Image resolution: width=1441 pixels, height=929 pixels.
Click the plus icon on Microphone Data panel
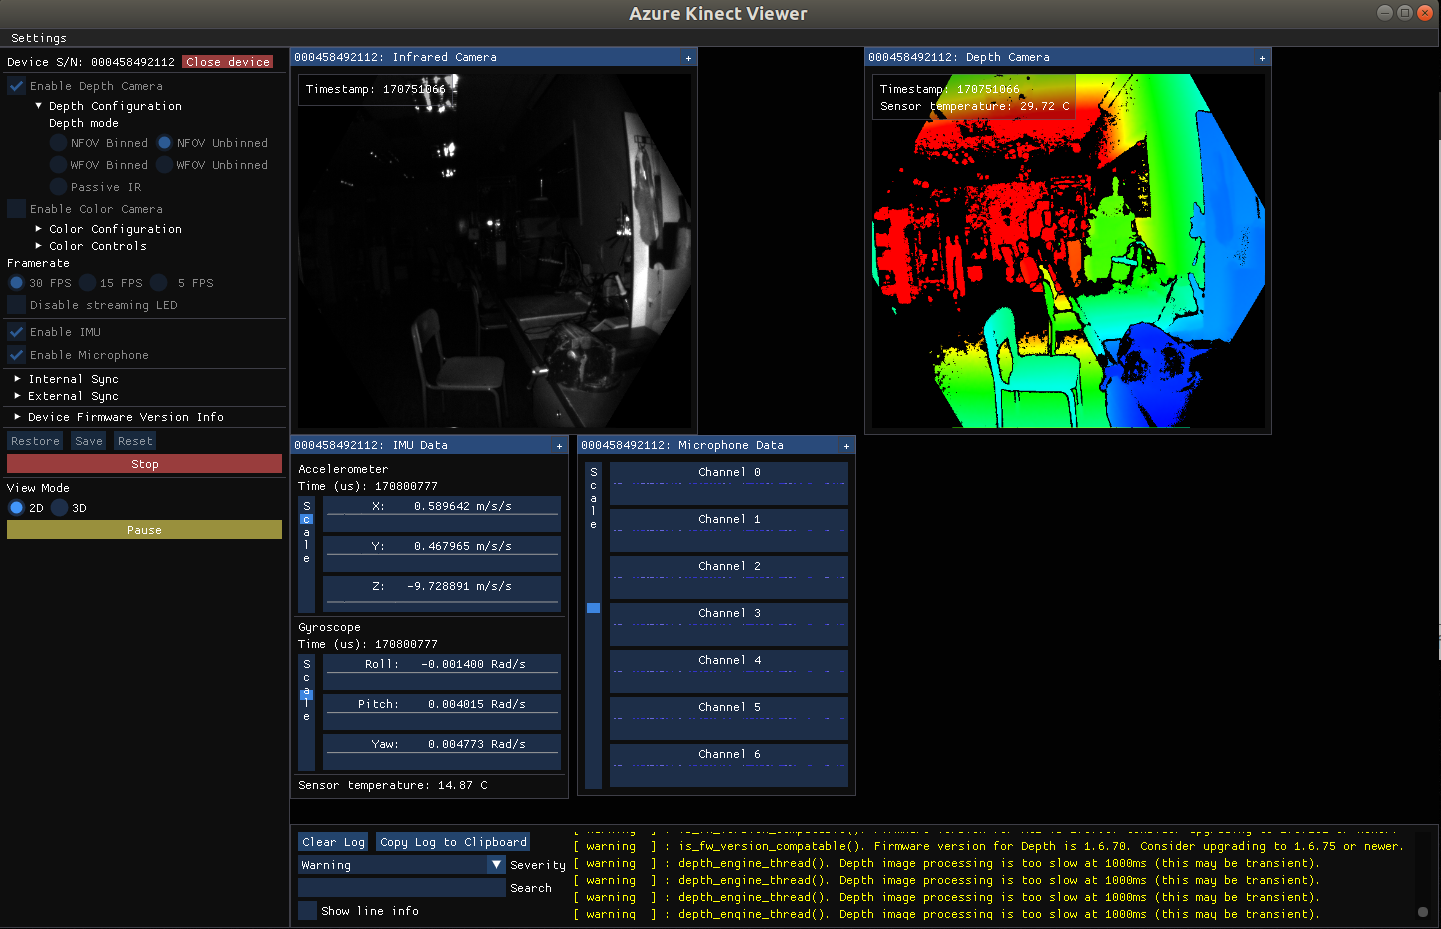[x=846, y=446]
